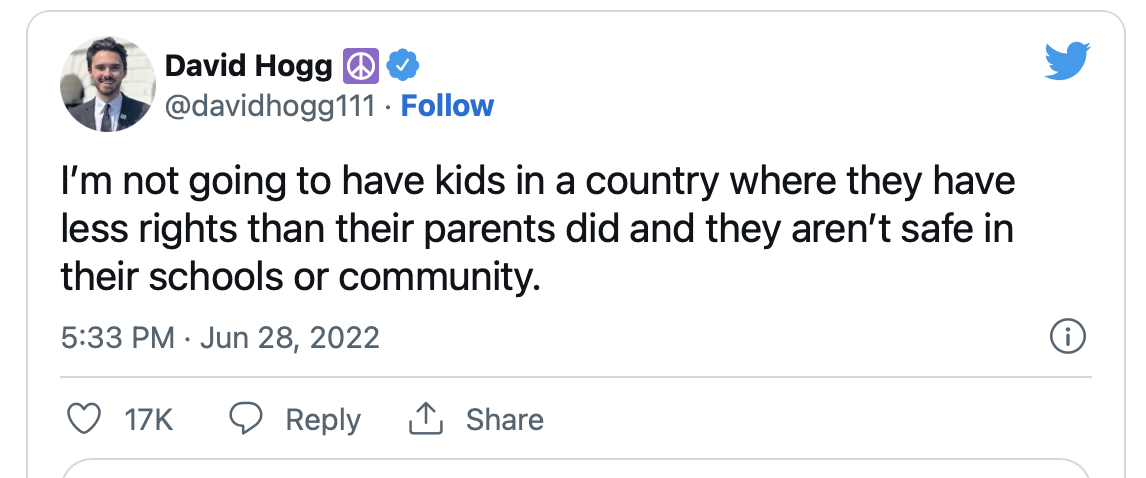Screen dimensions: 1146x478
Task: Click the first line of the tweet text
Action: [537, 183]
